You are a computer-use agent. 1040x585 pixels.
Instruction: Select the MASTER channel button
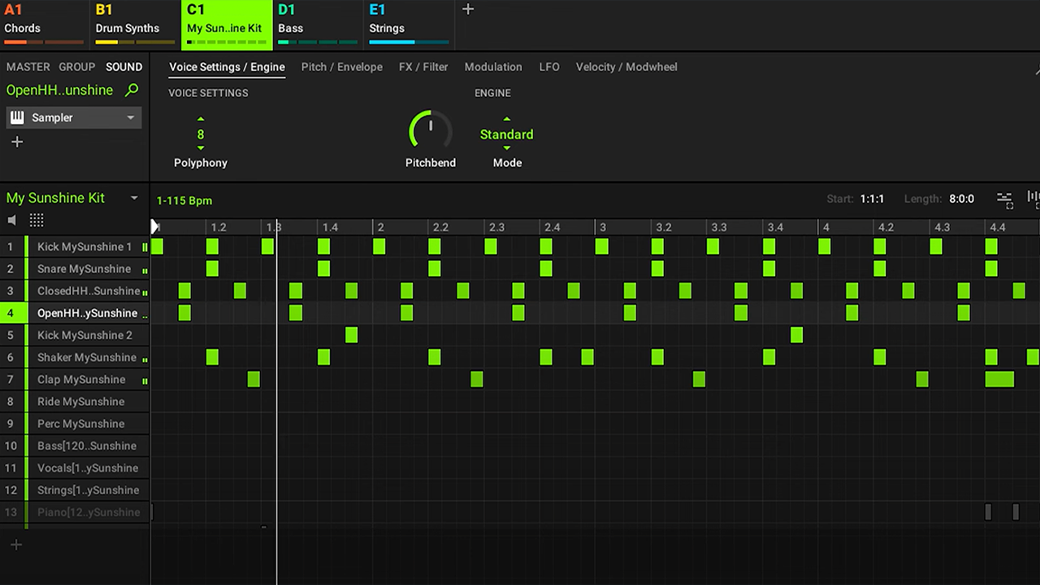point(28,67)
